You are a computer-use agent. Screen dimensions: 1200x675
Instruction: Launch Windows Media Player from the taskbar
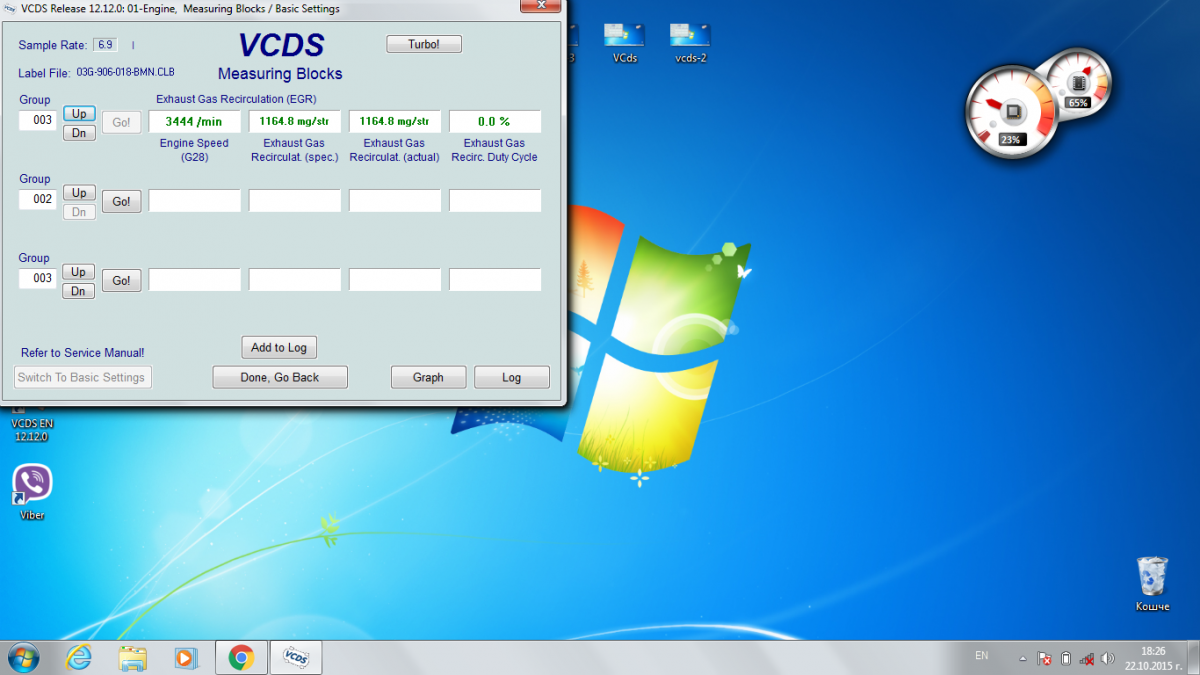point(185,657)
